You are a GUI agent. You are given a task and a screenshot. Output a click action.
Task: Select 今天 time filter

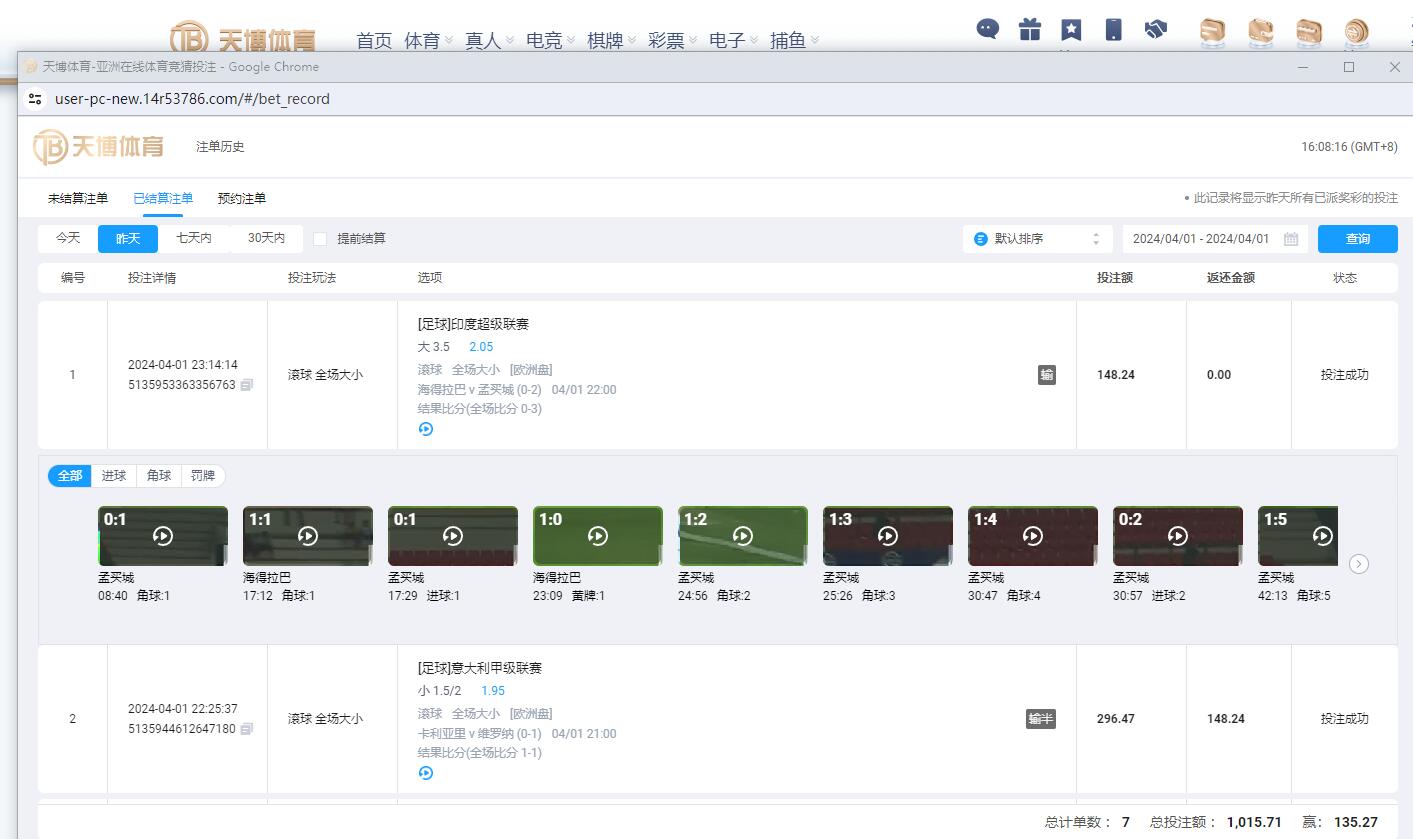68,239
